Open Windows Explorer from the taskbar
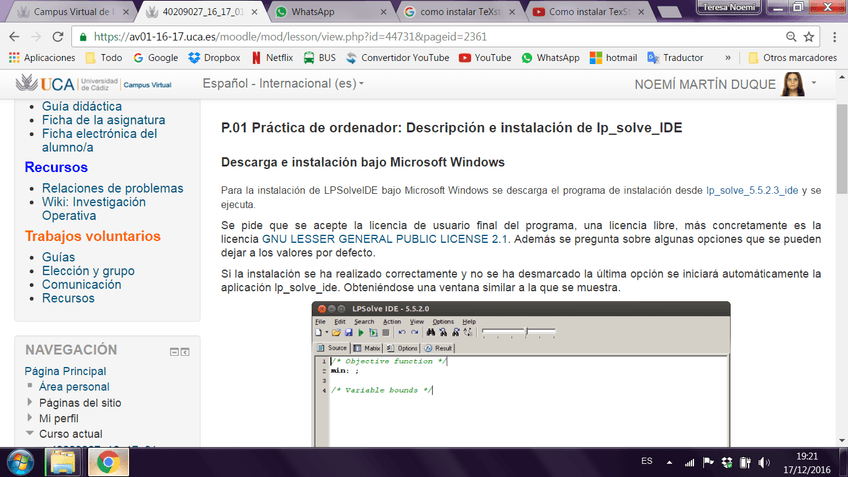This screenshot has width=848, height=477. point(62,461)
